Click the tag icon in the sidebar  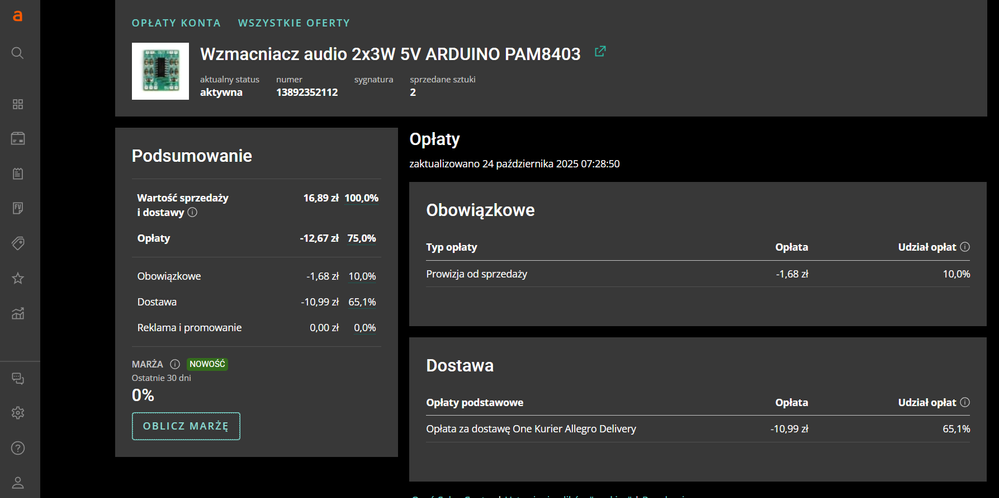(17, 244)
